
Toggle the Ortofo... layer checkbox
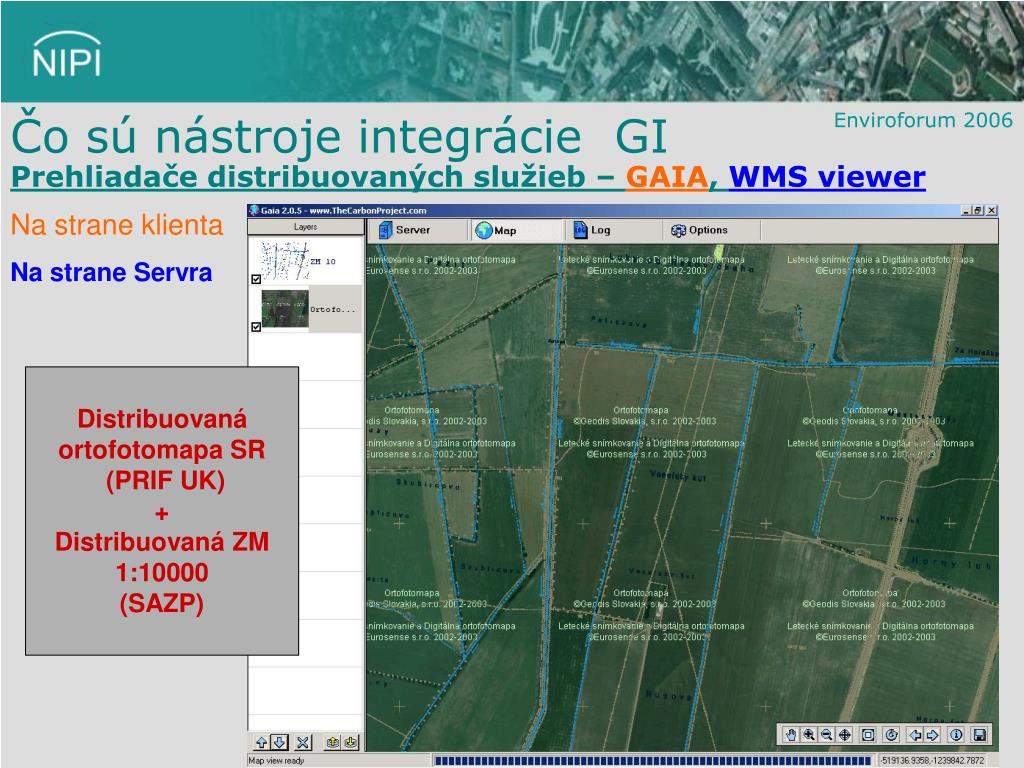[256, 327]
